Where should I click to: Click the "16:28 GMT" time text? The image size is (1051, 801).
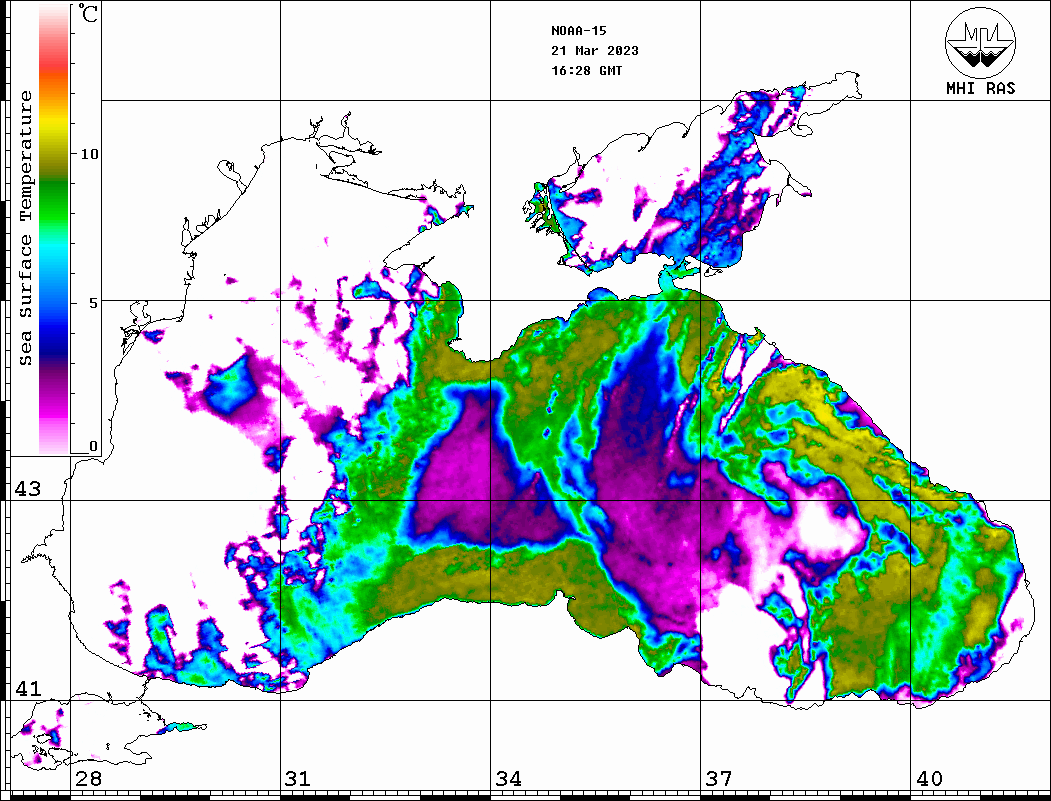(x=586, y=71)
